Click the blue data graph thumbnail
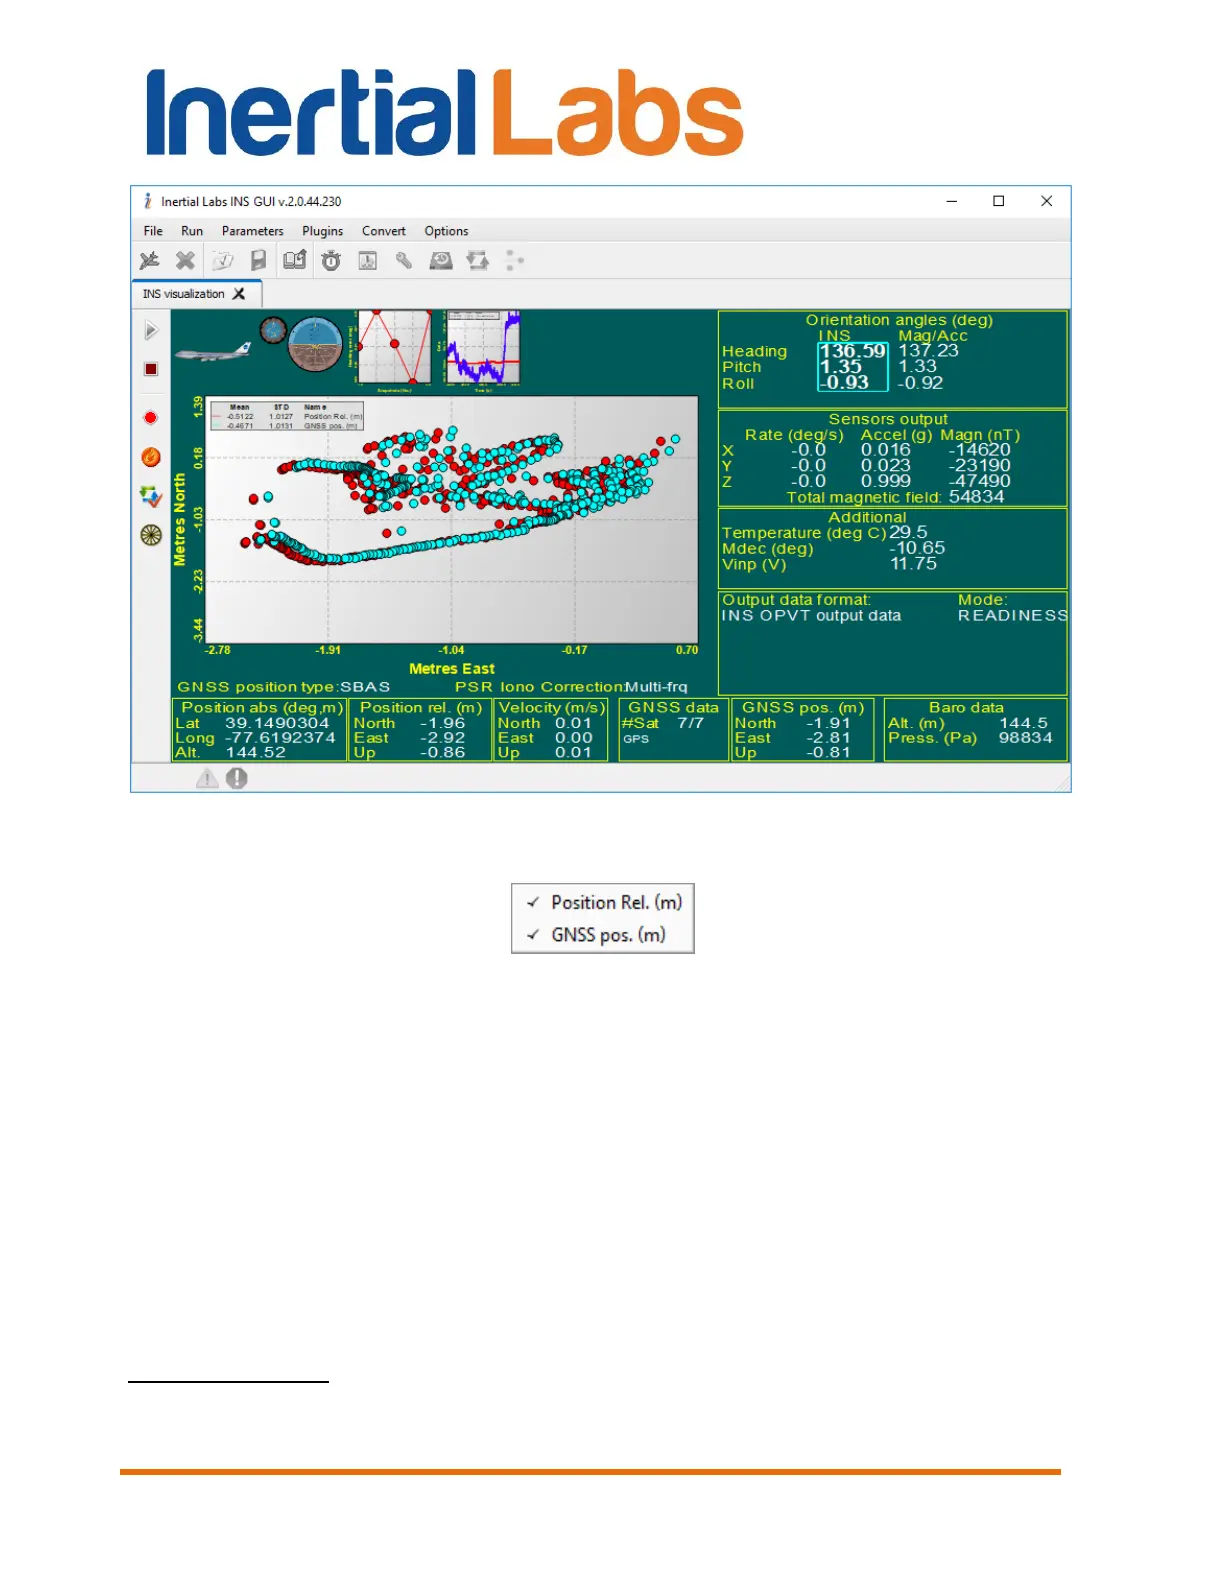This screenshot has width=1224, height=1584. (x=478, y=348)
